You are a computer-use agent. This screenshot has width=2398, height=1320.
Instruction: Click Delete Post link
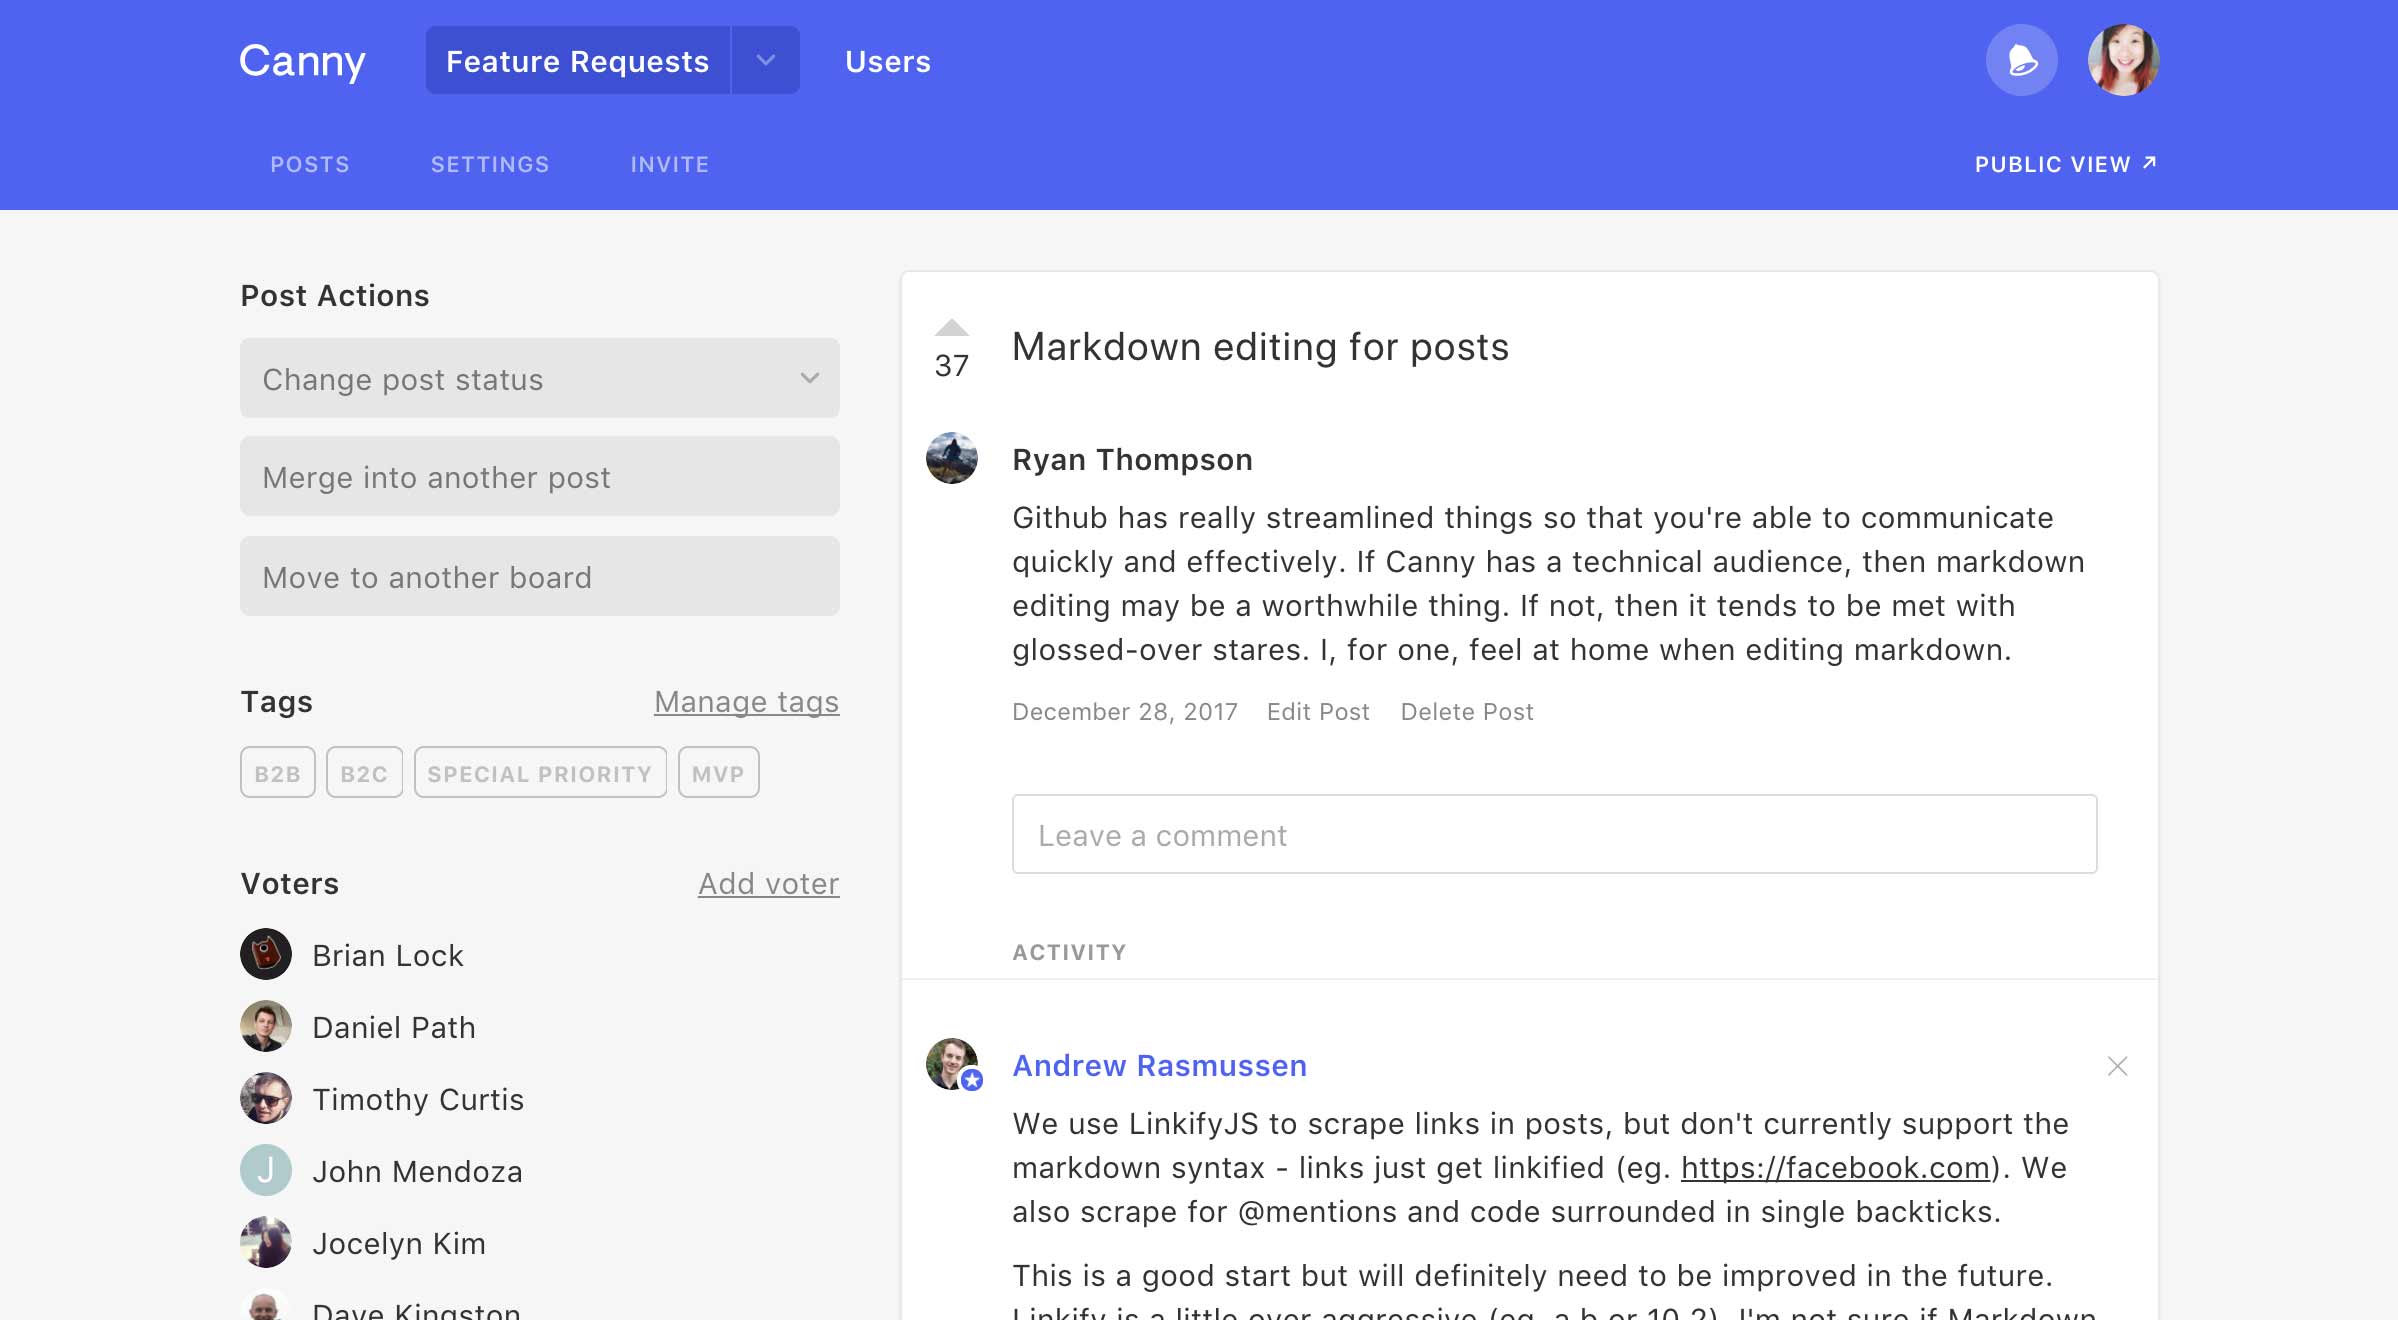[1467, 712]
